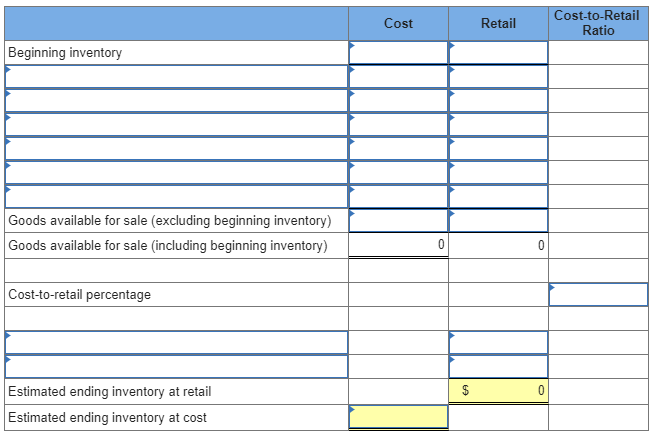Click the Cost cell in fourth blank row below Beginning inventory

pos(398,149)
